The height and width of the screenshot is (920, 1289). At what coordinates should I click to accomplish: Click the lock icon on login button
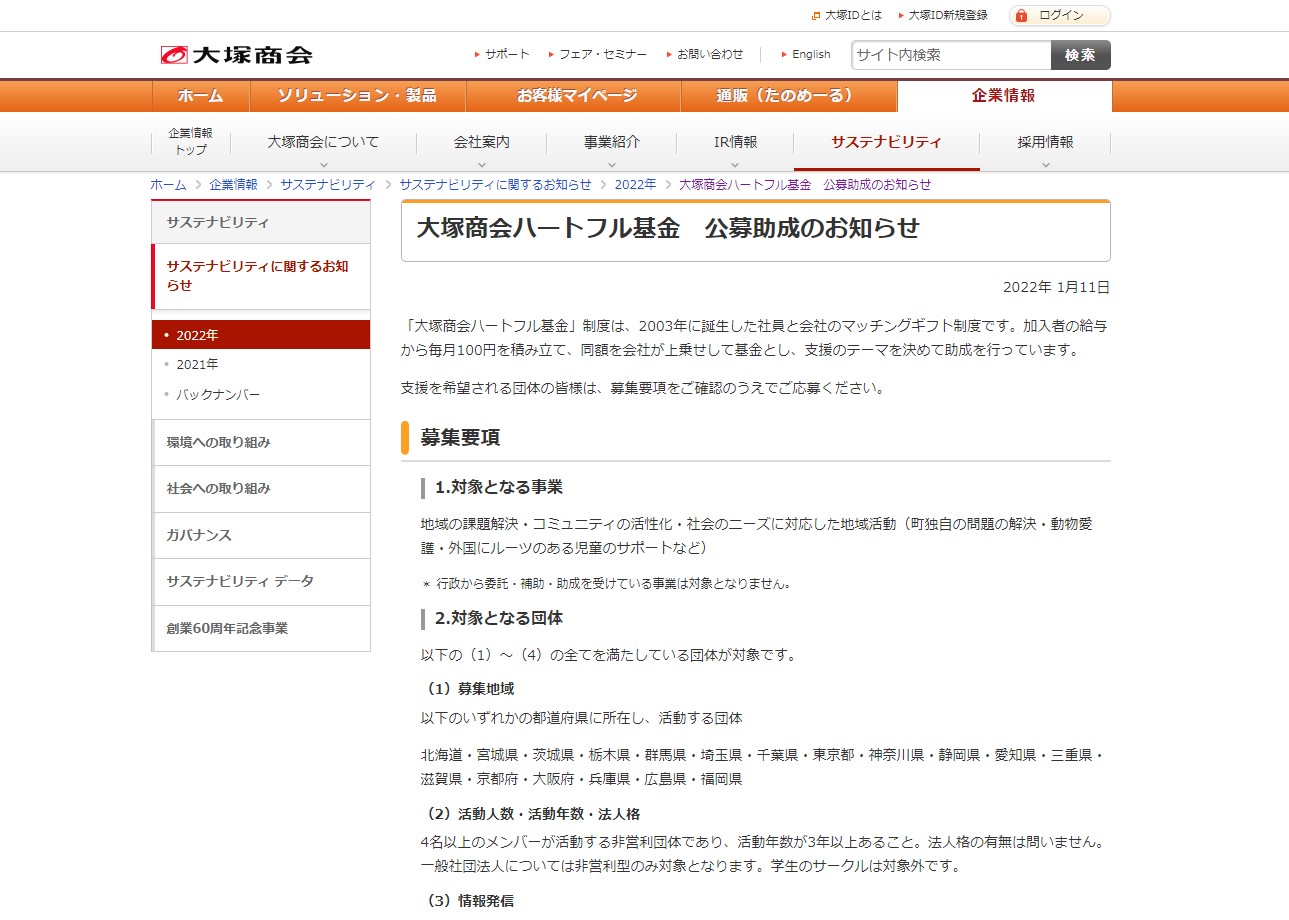pyautogui.click(x=1021, y=15)
